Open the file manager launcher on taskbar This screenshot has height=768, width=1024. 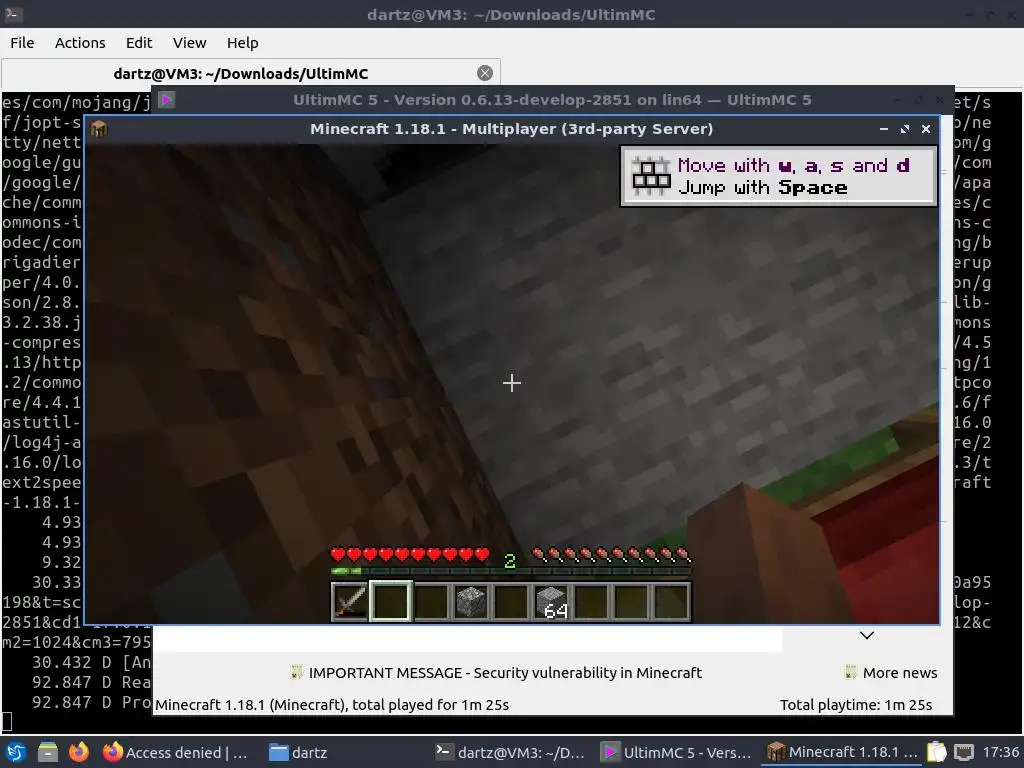click(48, 752)
